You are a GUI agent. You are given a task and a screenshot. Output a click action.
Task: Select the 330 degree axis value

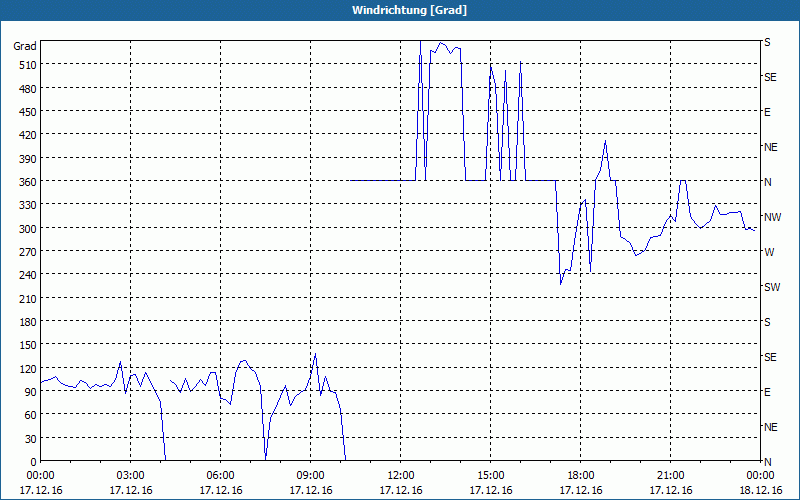28,206
